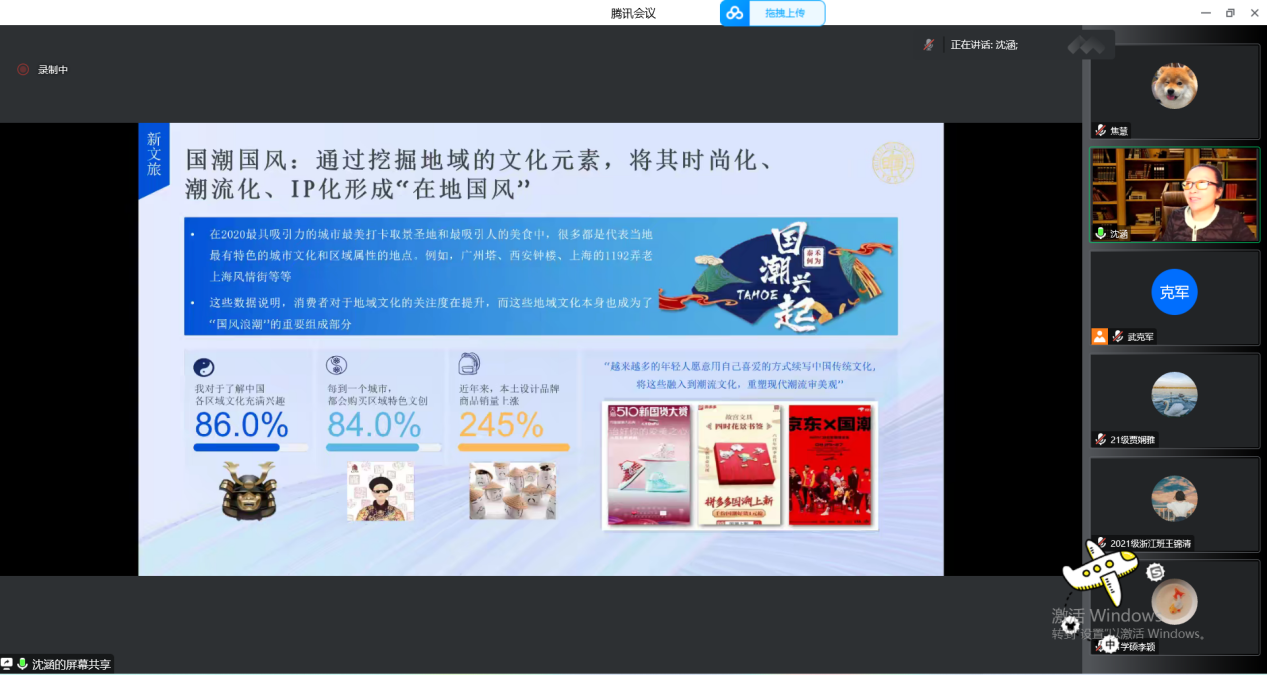Restore the window using the title bar button
This screenshot has width=1267, height=675.
pos(1230,13)
